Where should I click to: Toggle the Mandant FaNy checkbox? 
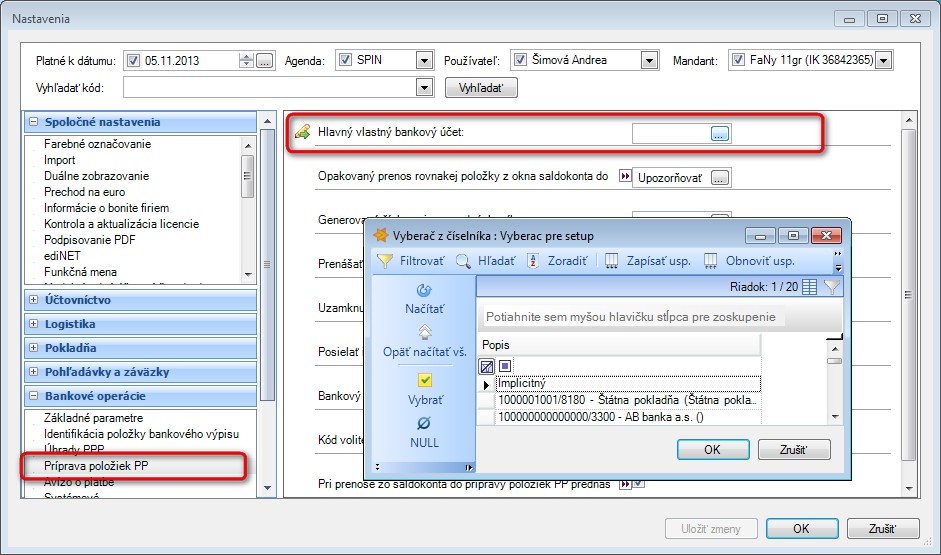tap(739, 59)
